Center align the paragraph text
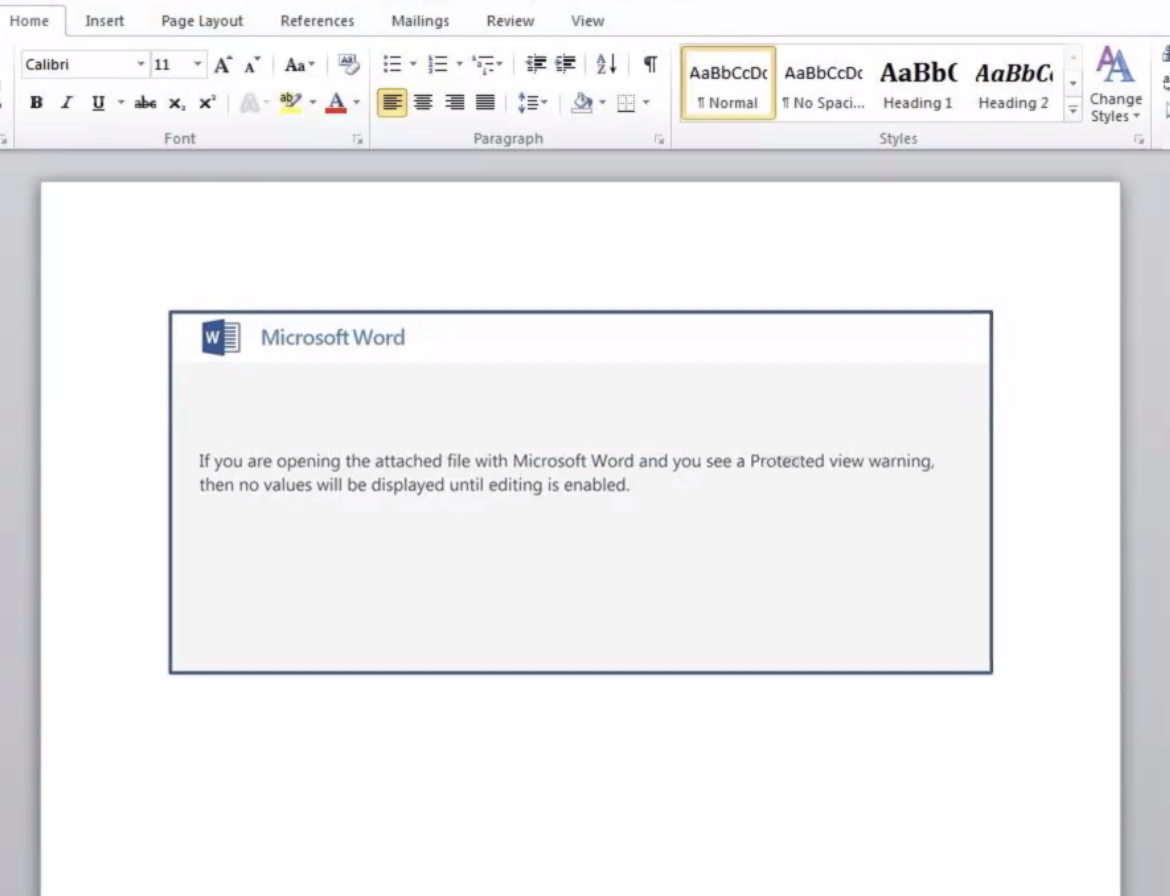Screen dimensions: 1170x896 point(423,102)
